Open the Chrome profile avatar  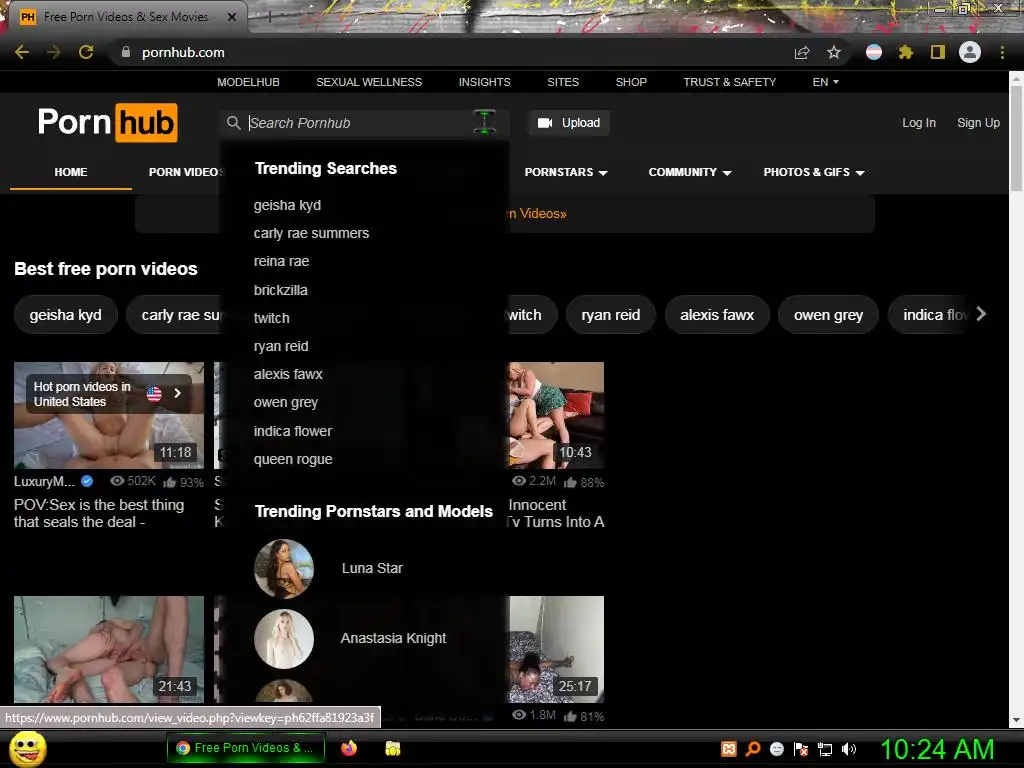970,52
